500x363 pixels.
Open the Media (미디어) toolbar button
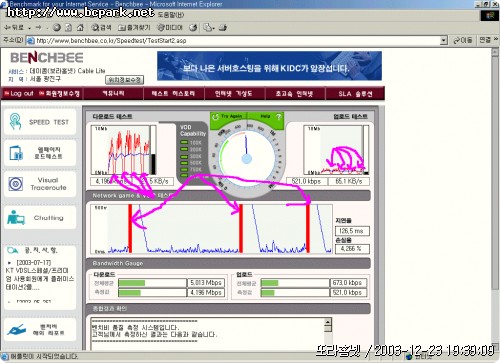click(170, 28)
